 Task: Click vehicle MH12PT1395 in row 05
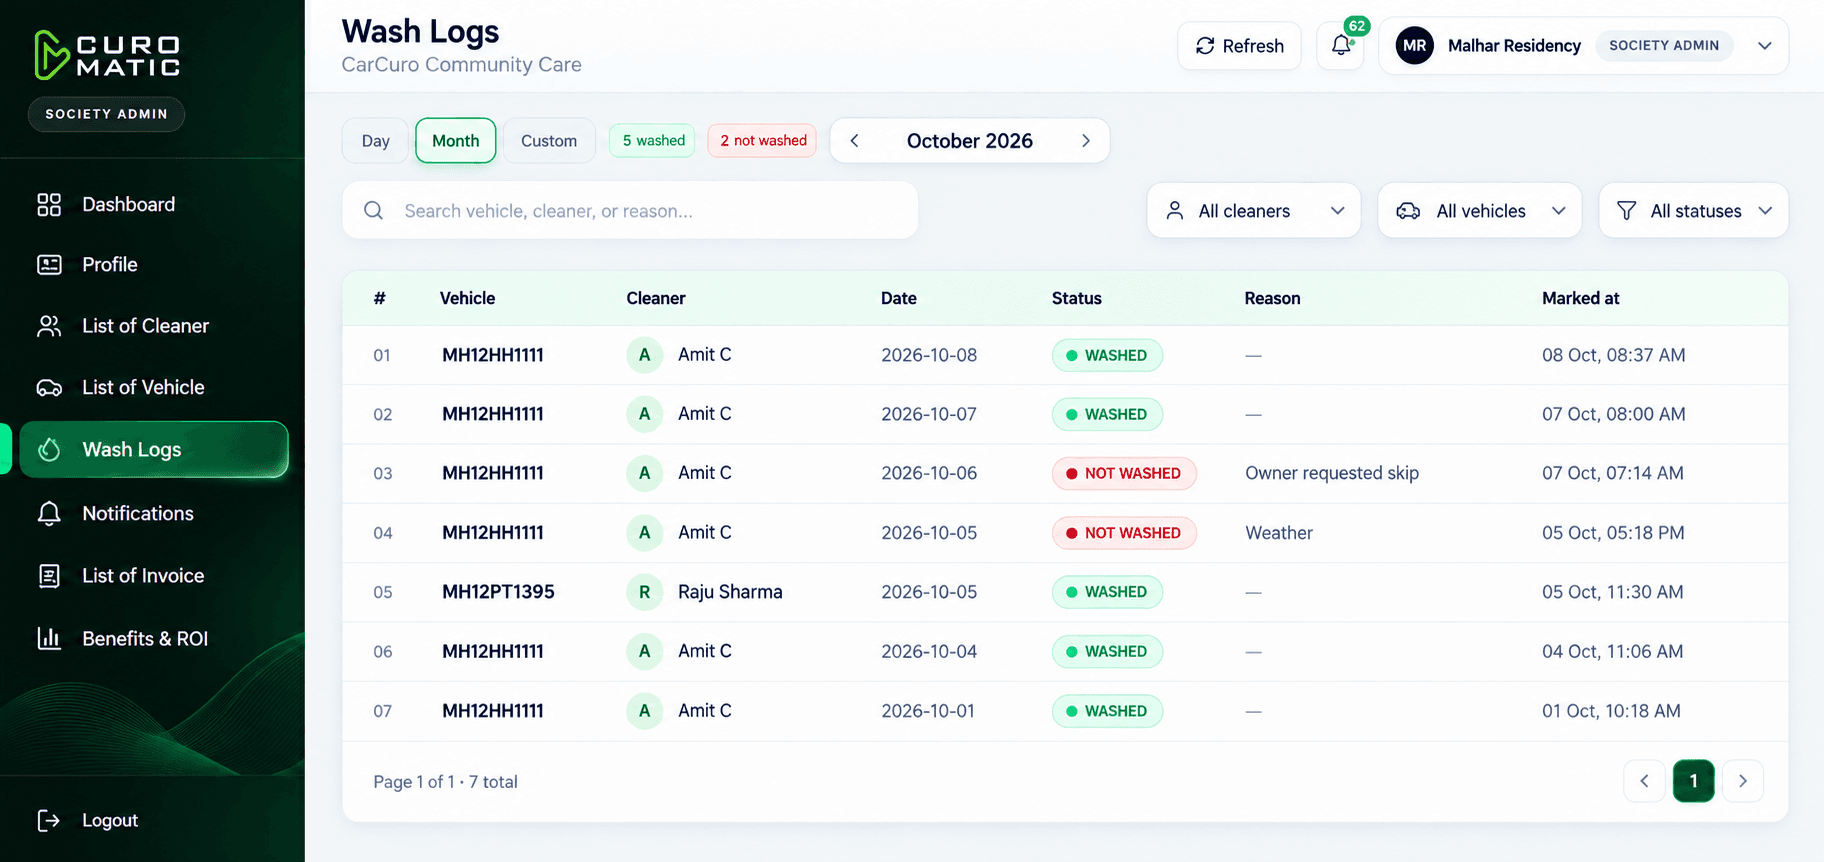point(498,592)
